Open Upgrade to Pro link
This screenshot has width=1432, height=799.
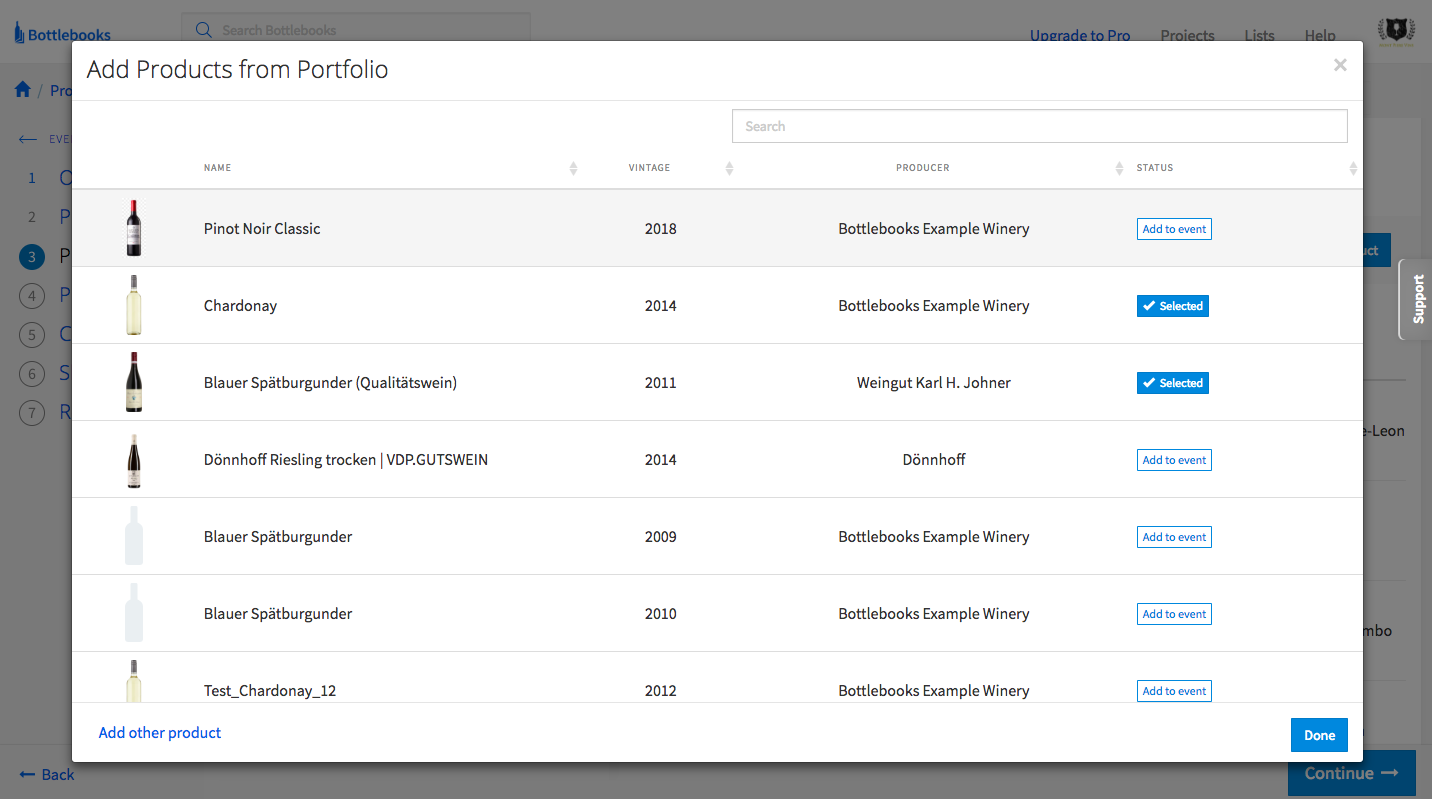(x=1080, y=35)
